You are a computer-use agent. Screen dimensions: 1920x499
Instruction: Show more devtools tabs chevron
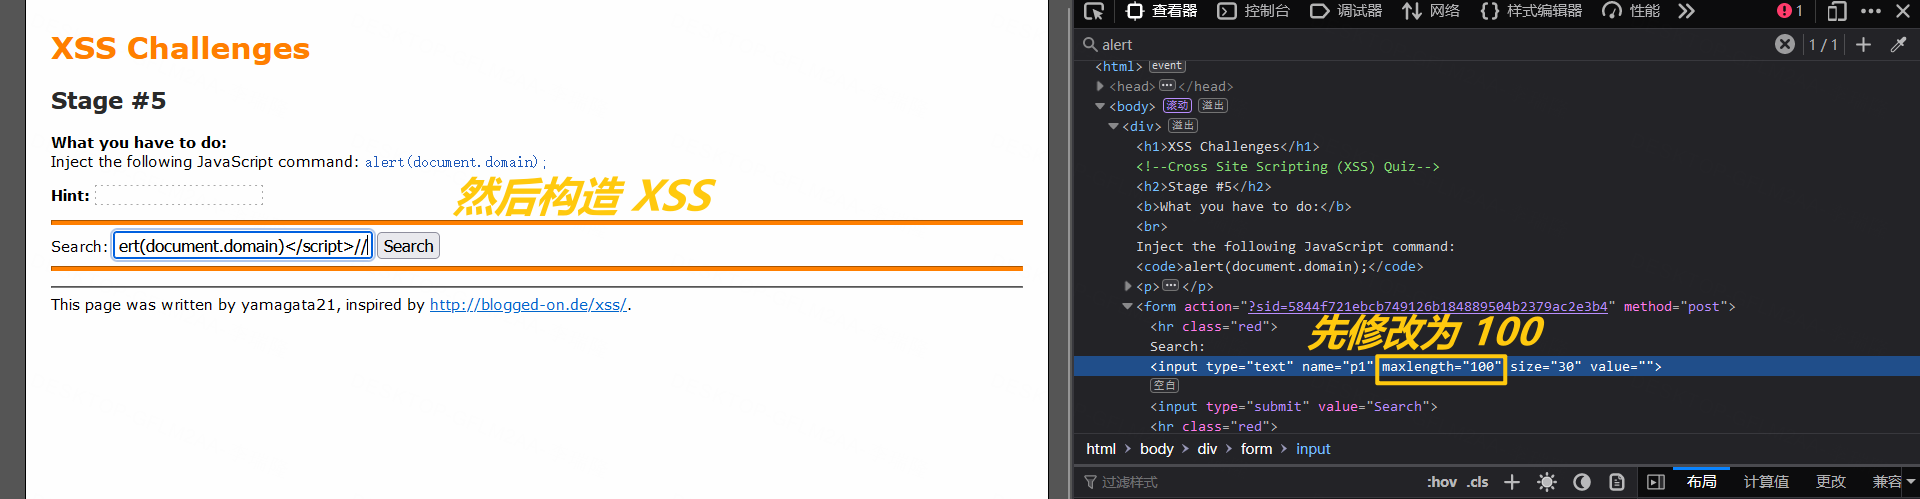[x=1686, y=11]
